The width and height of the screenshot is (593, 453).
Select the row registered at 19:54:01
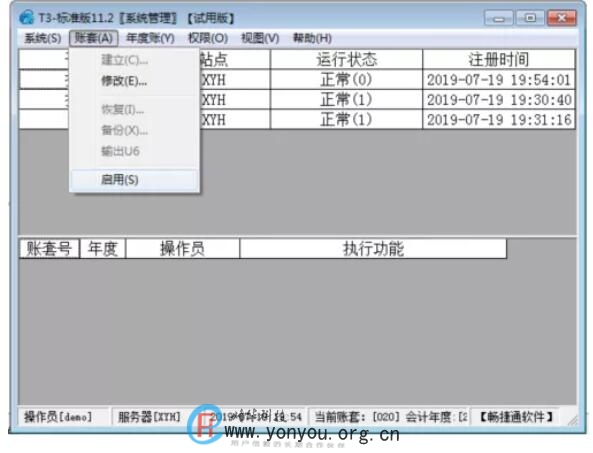click(x=297, y=80)
